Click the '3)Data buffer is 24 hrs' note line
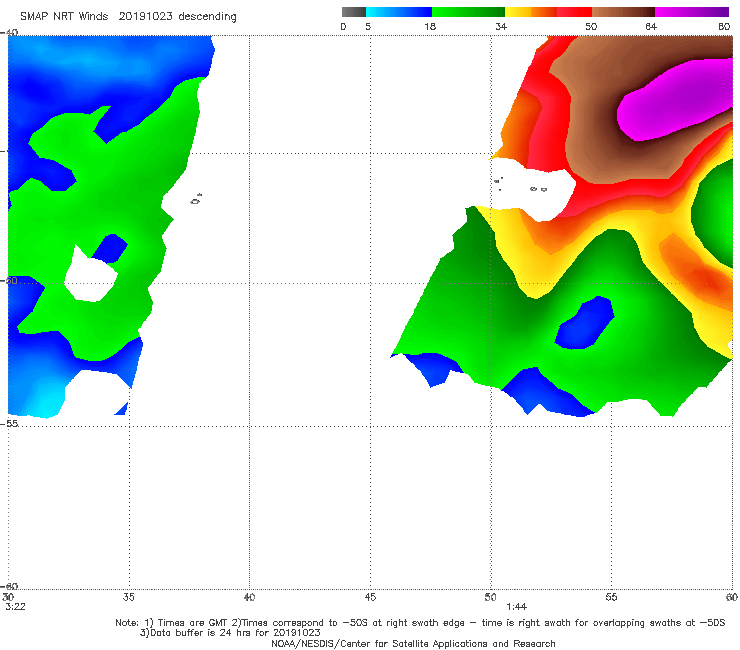This screenshot has width=740, height=650. 230,633
